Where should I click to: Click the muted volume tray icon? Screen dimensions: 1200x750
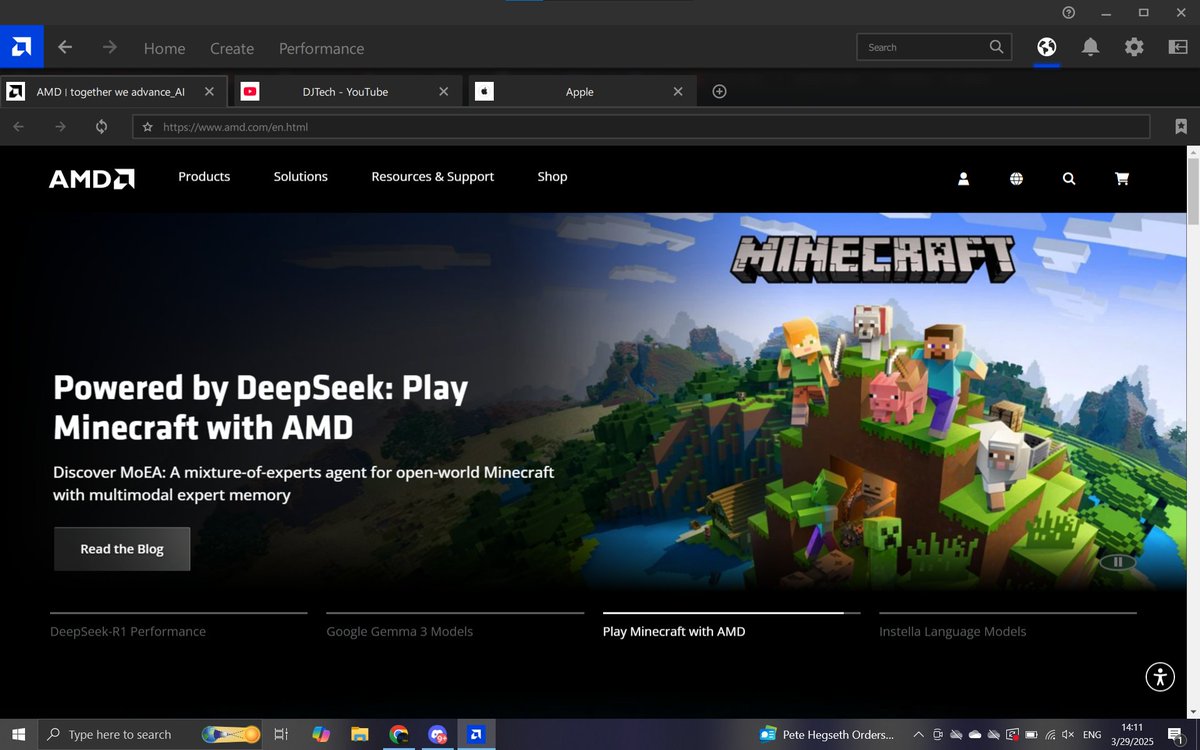(1069, 734)
